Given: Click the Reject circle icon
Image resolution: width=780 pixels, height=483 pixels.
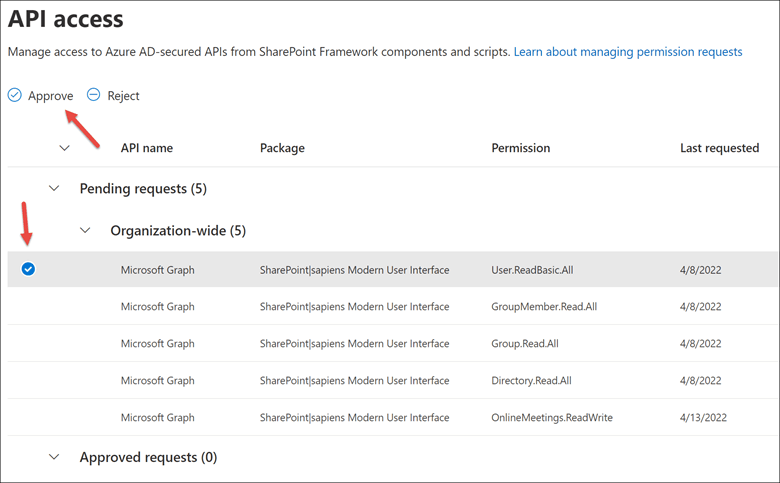Looking at the screenshot, I should [x=94, y=95].
